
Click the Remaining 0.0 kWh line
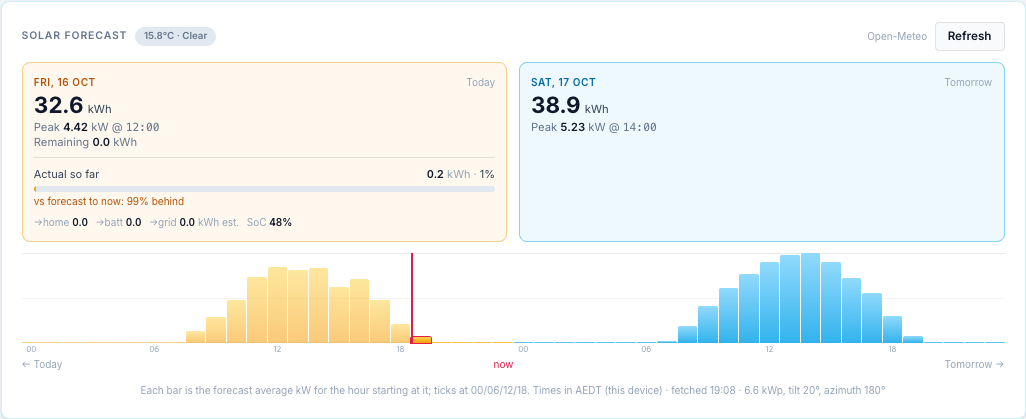(x=85, y=142)
